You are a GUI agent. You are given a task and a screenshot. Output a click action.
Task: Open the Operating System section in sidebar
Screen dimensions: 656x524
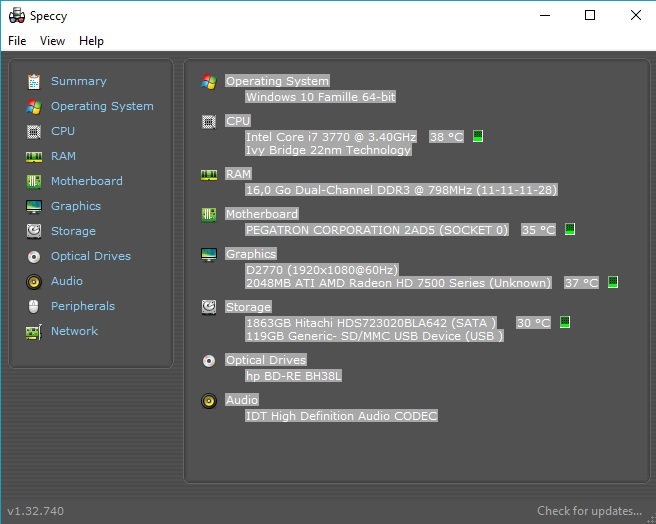pos(102,106)
